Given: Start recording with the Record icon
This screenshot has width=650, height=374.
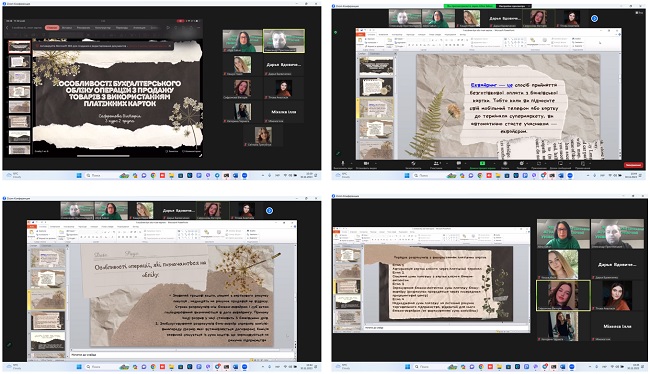Looking at the screenshot, I should coord(505,164).
